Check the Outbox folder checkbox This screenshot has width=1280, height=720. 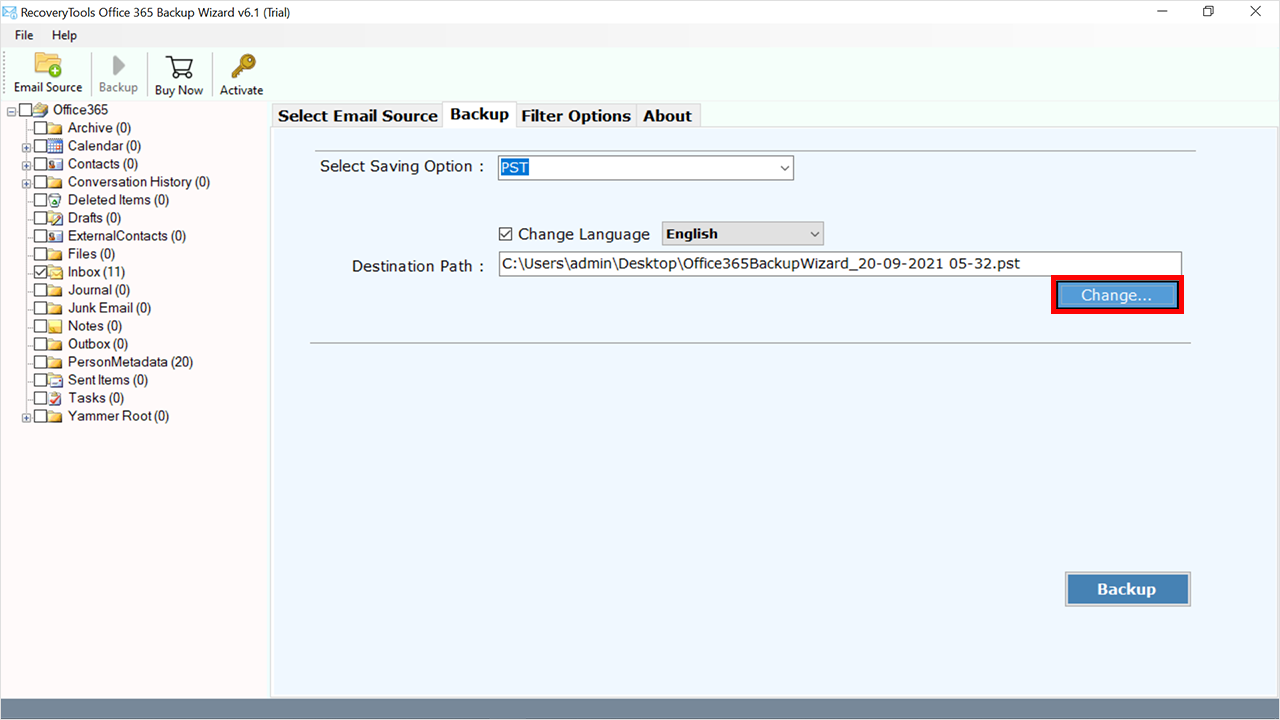click(40, 344)
